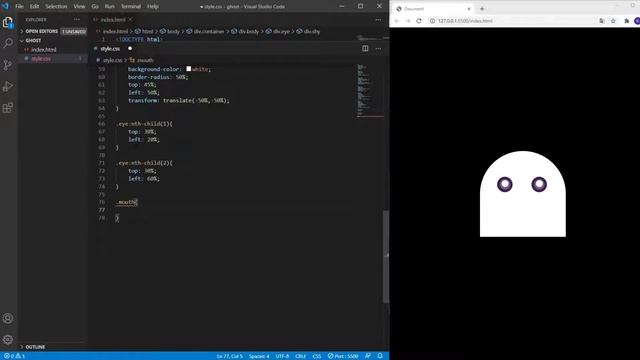
Task: Click the code minimap
Action: [370, 91]
